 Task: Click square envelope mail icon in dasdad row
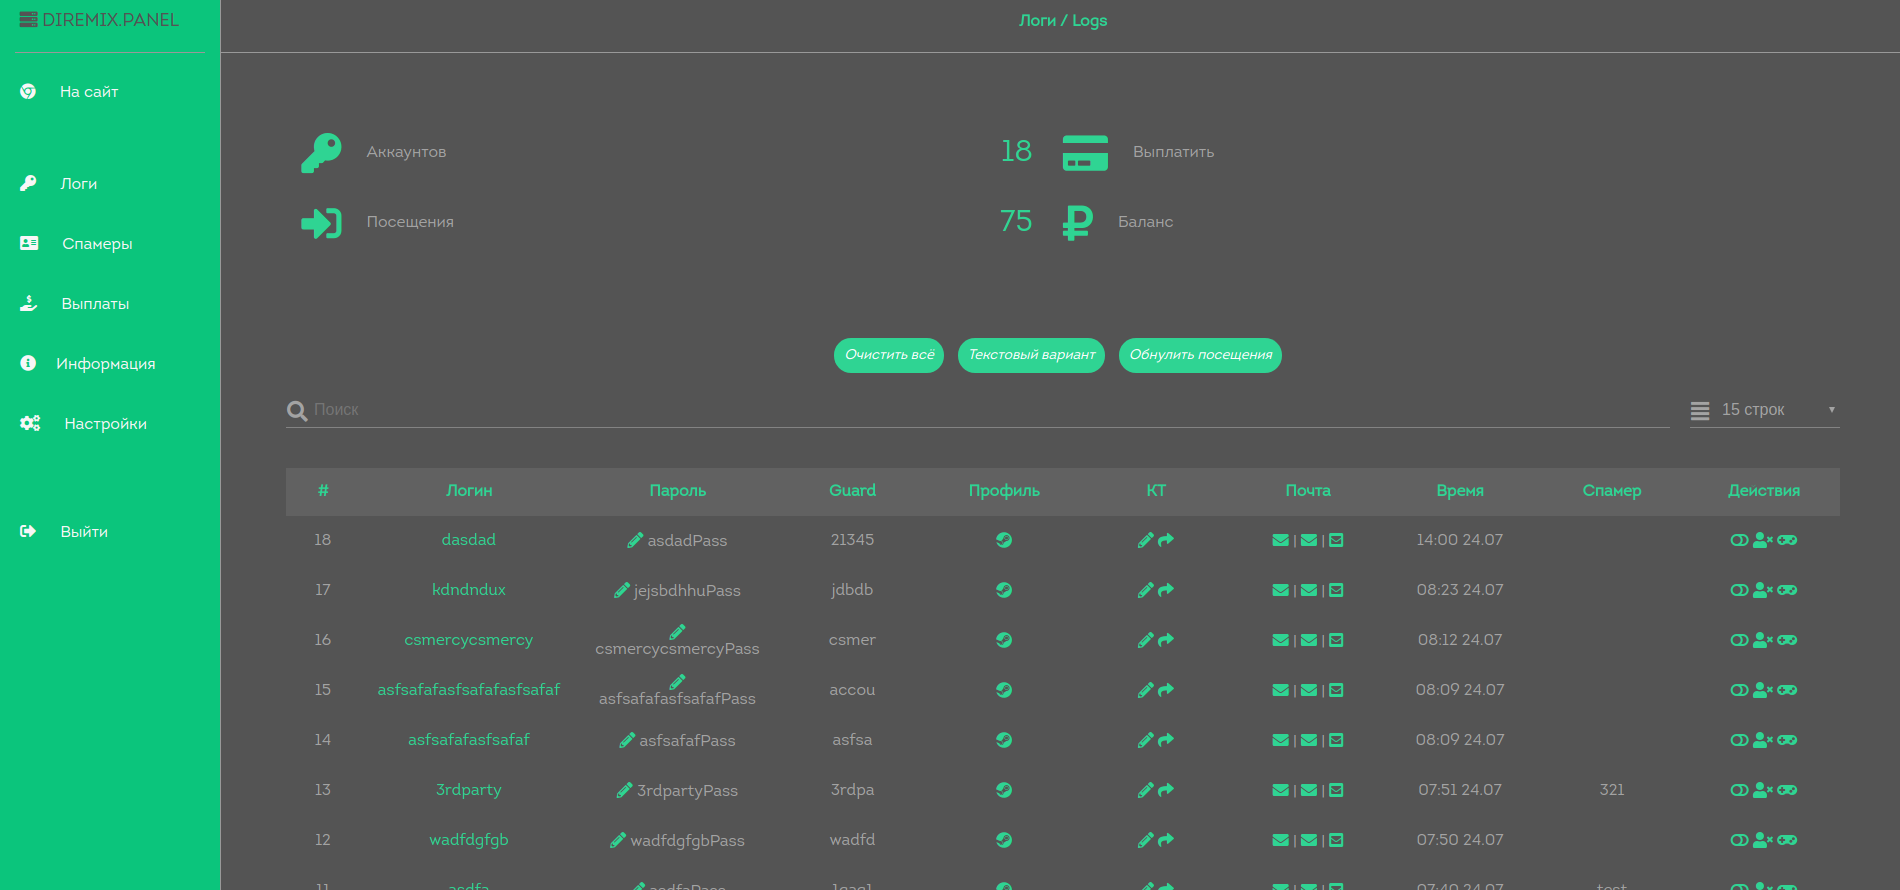point(1336,540)
